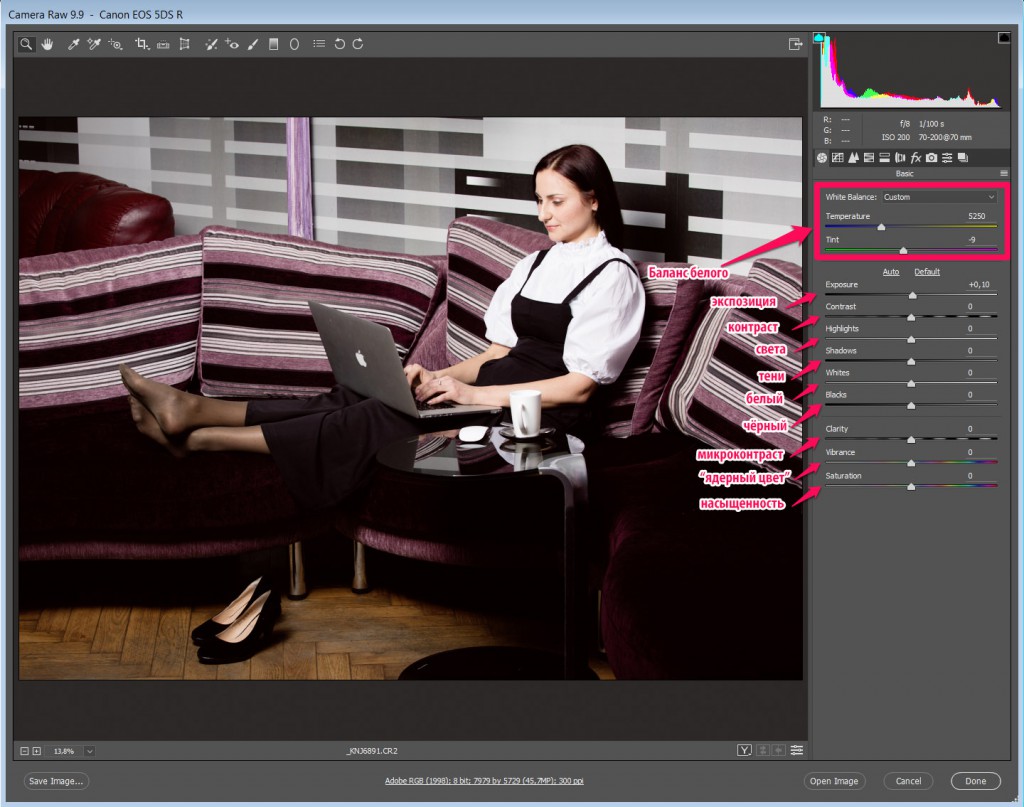Click the Open Image button
The width and height of the screenshot is (1024, 807).
(x=834, y=781)
